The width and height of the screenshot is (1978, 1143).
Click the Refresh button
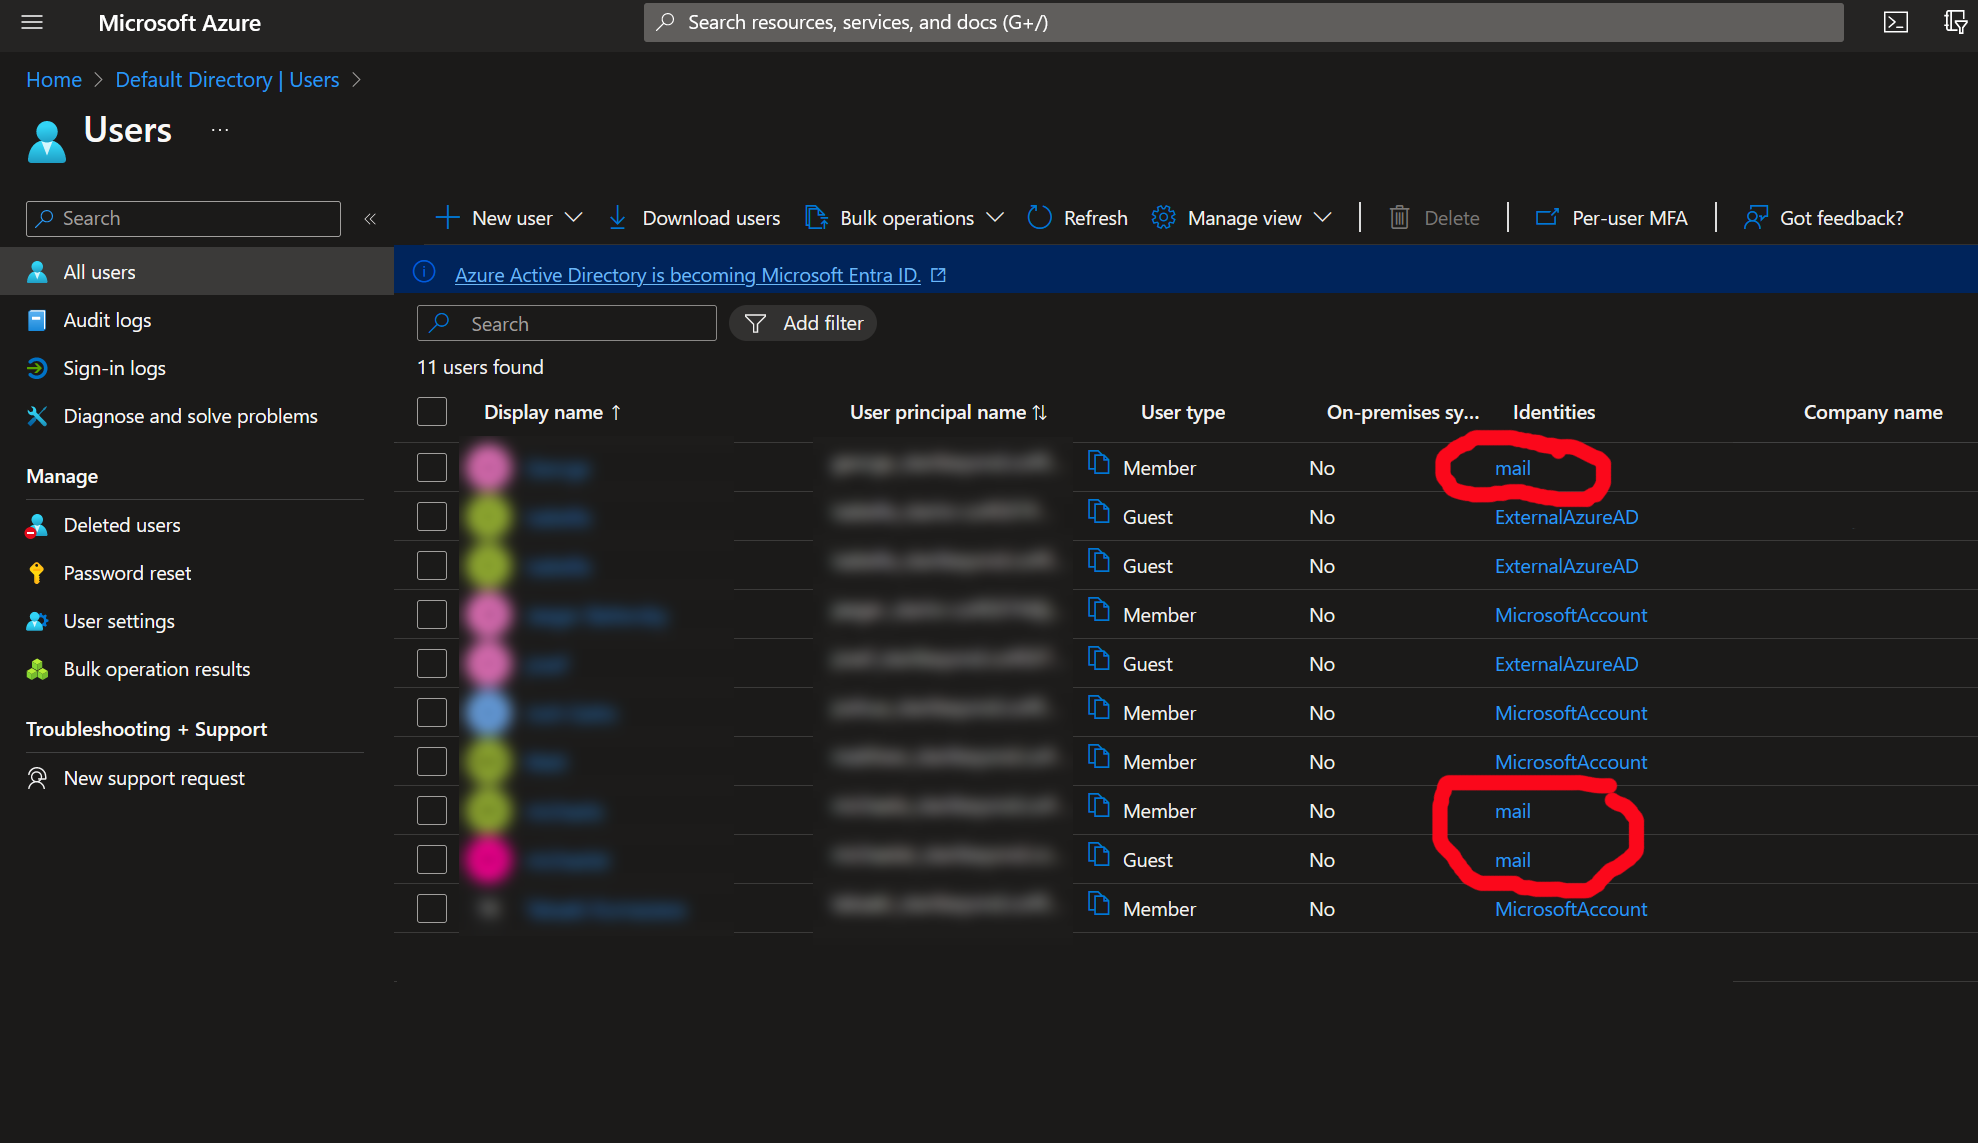pyautogui.click(x=1077, y=218)
